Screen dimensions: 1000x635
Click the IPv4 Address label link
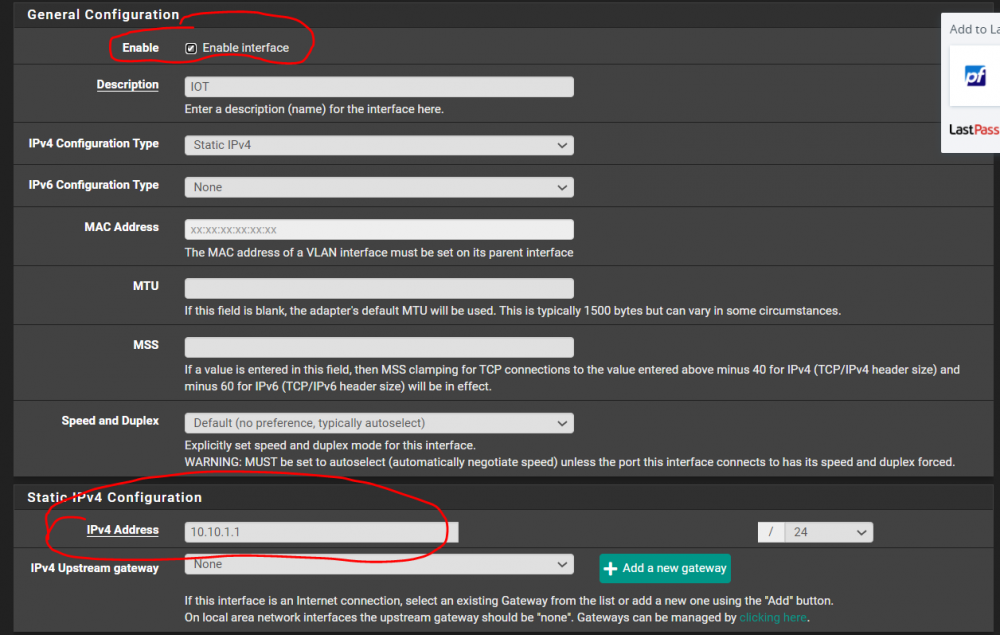[122, 530]
